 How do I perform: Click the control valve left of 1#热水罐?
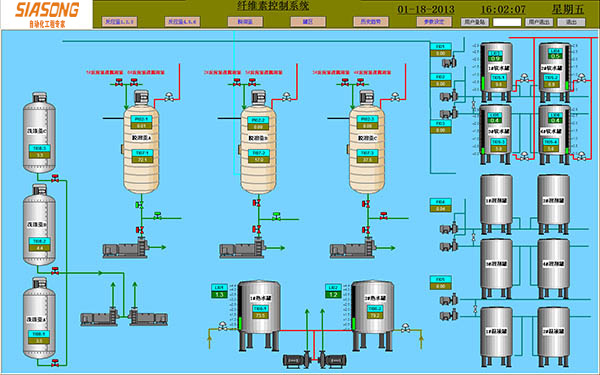222,326
